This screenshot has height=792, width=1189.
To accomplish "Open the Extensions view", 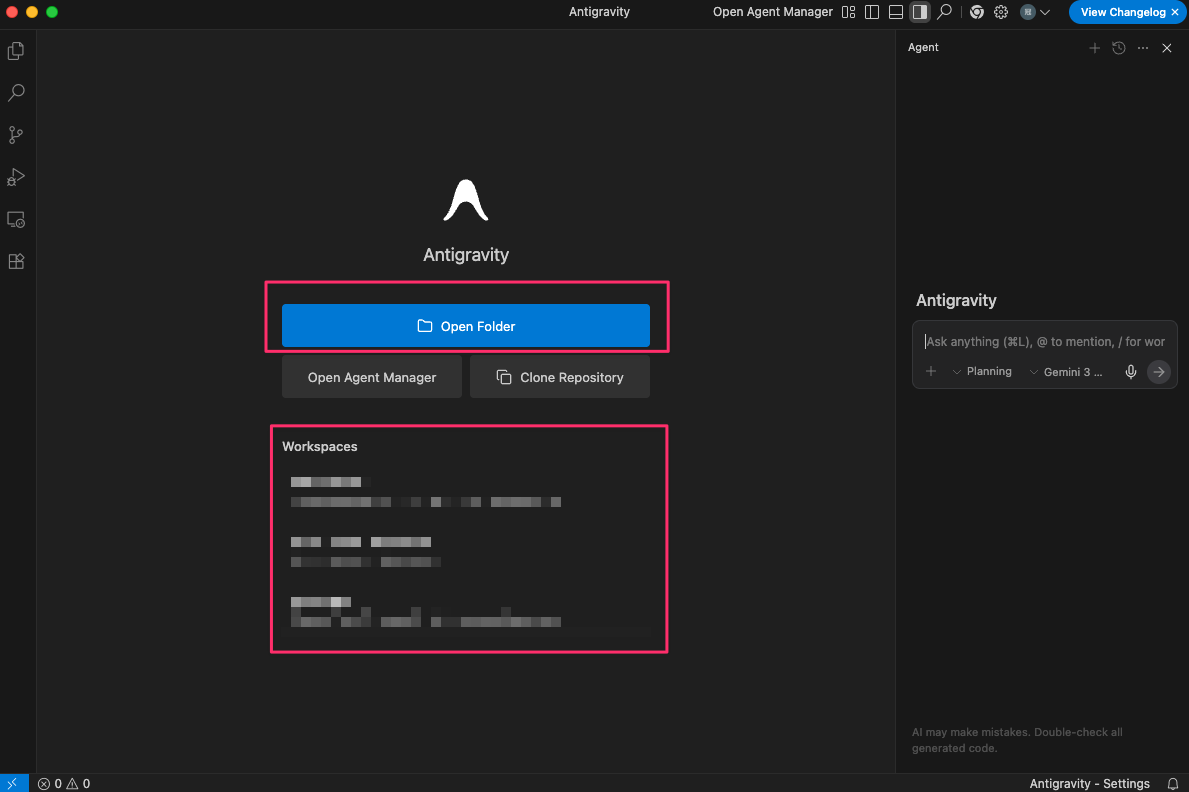I will [16, 262].
